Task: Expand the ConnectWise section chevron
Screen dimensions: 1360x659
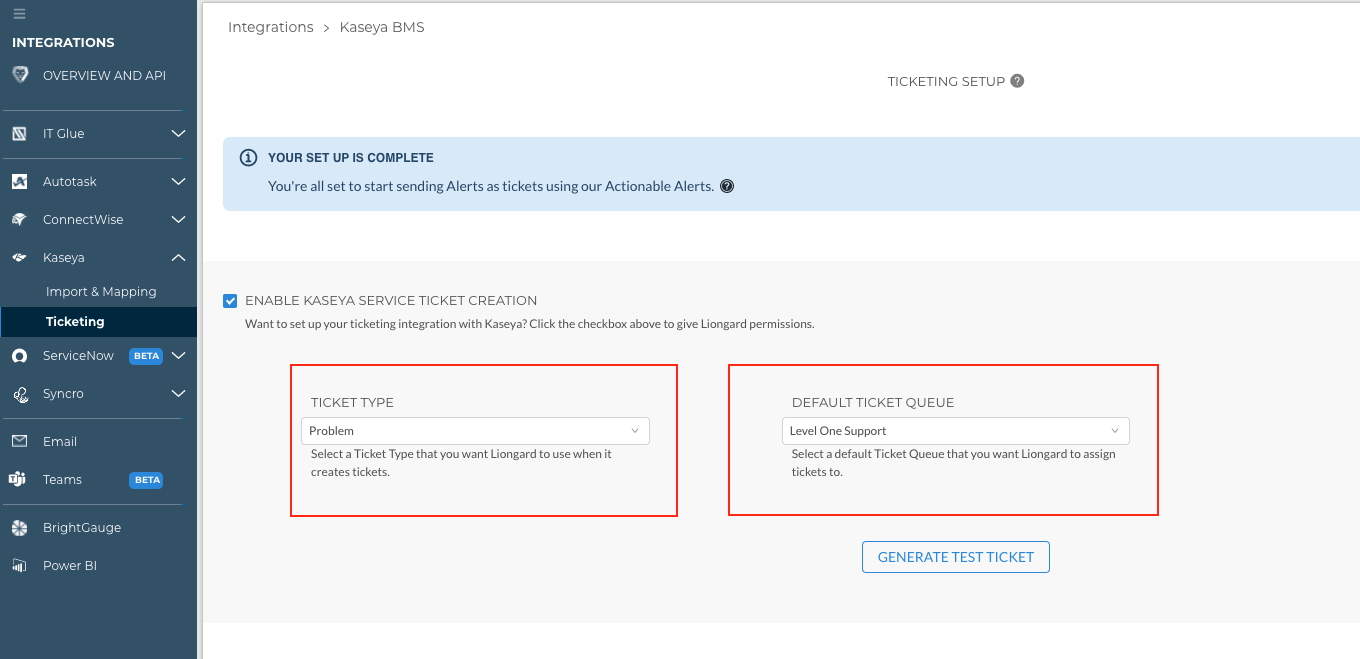Action: click(178, 220)
